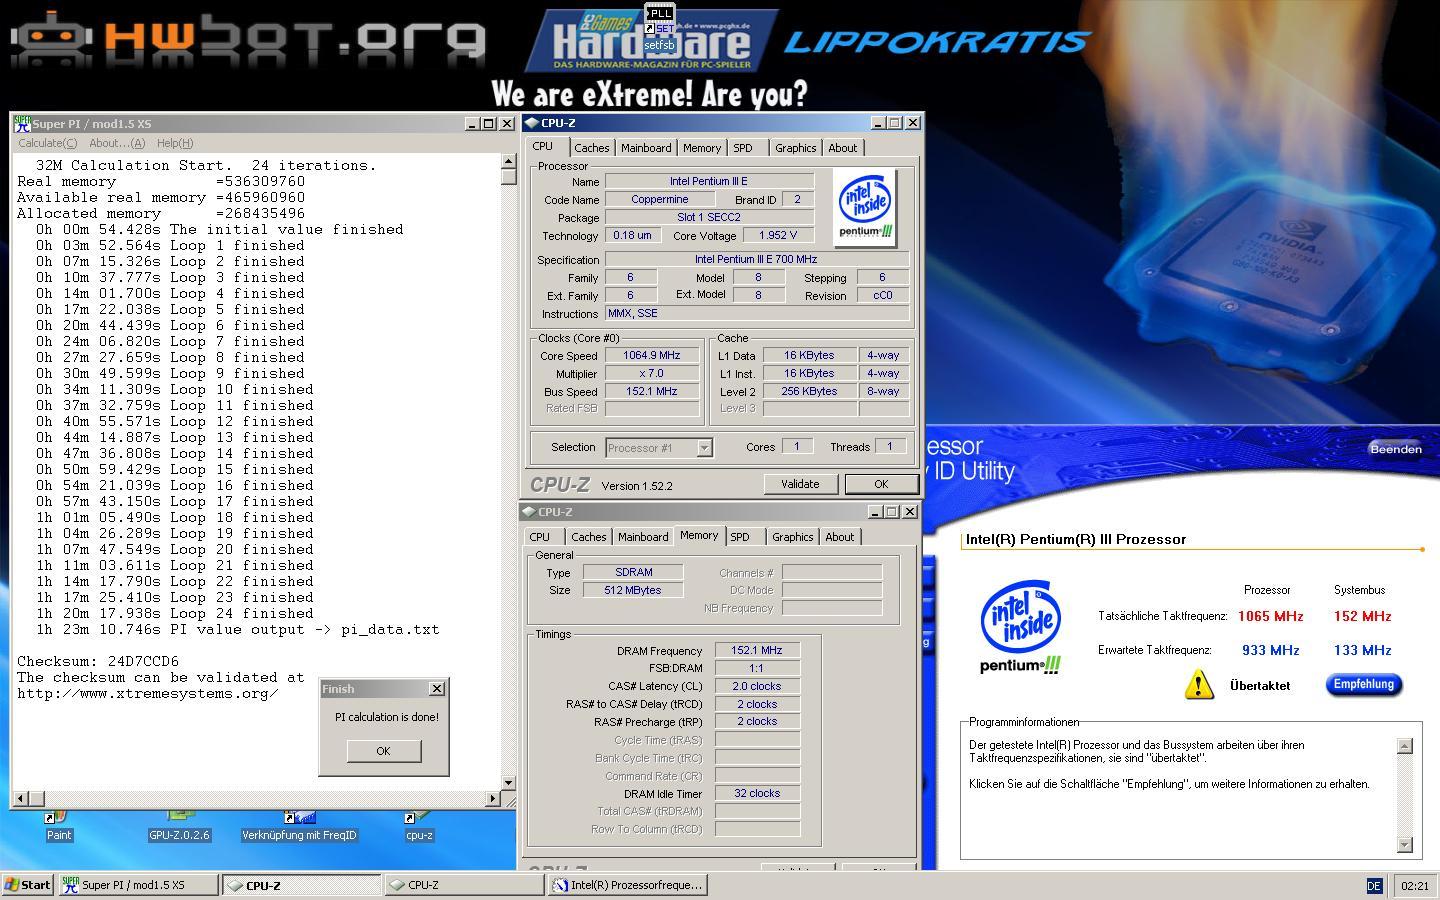
Task: Click OK in top CPU-Z window
Action: (881, 484)
